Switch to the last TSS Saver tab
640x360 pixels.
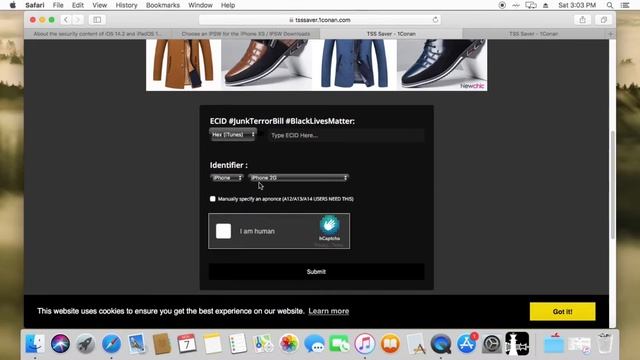click(534, 34)
